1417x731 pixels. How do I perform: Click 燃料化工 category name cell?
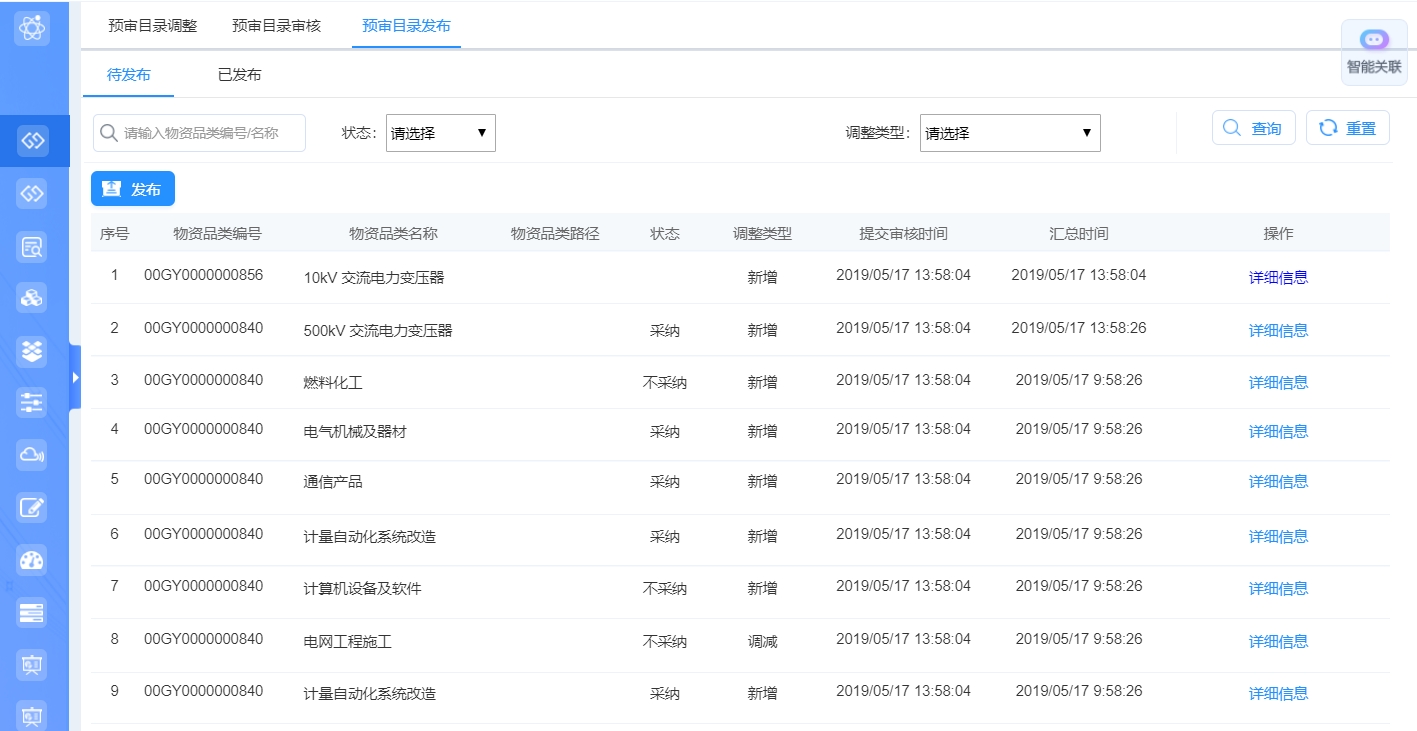coord(332,382)
